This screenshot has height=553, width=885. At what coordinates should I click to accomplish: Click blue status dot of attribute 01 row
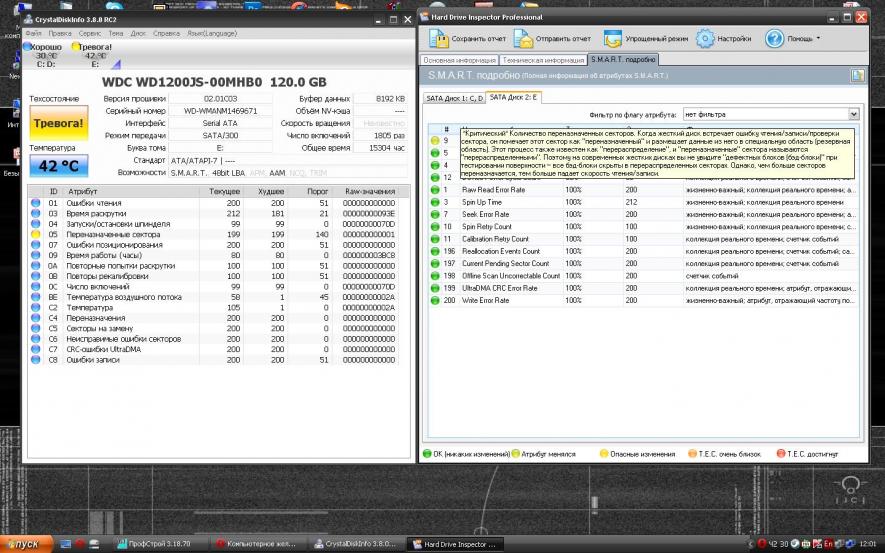36,203
